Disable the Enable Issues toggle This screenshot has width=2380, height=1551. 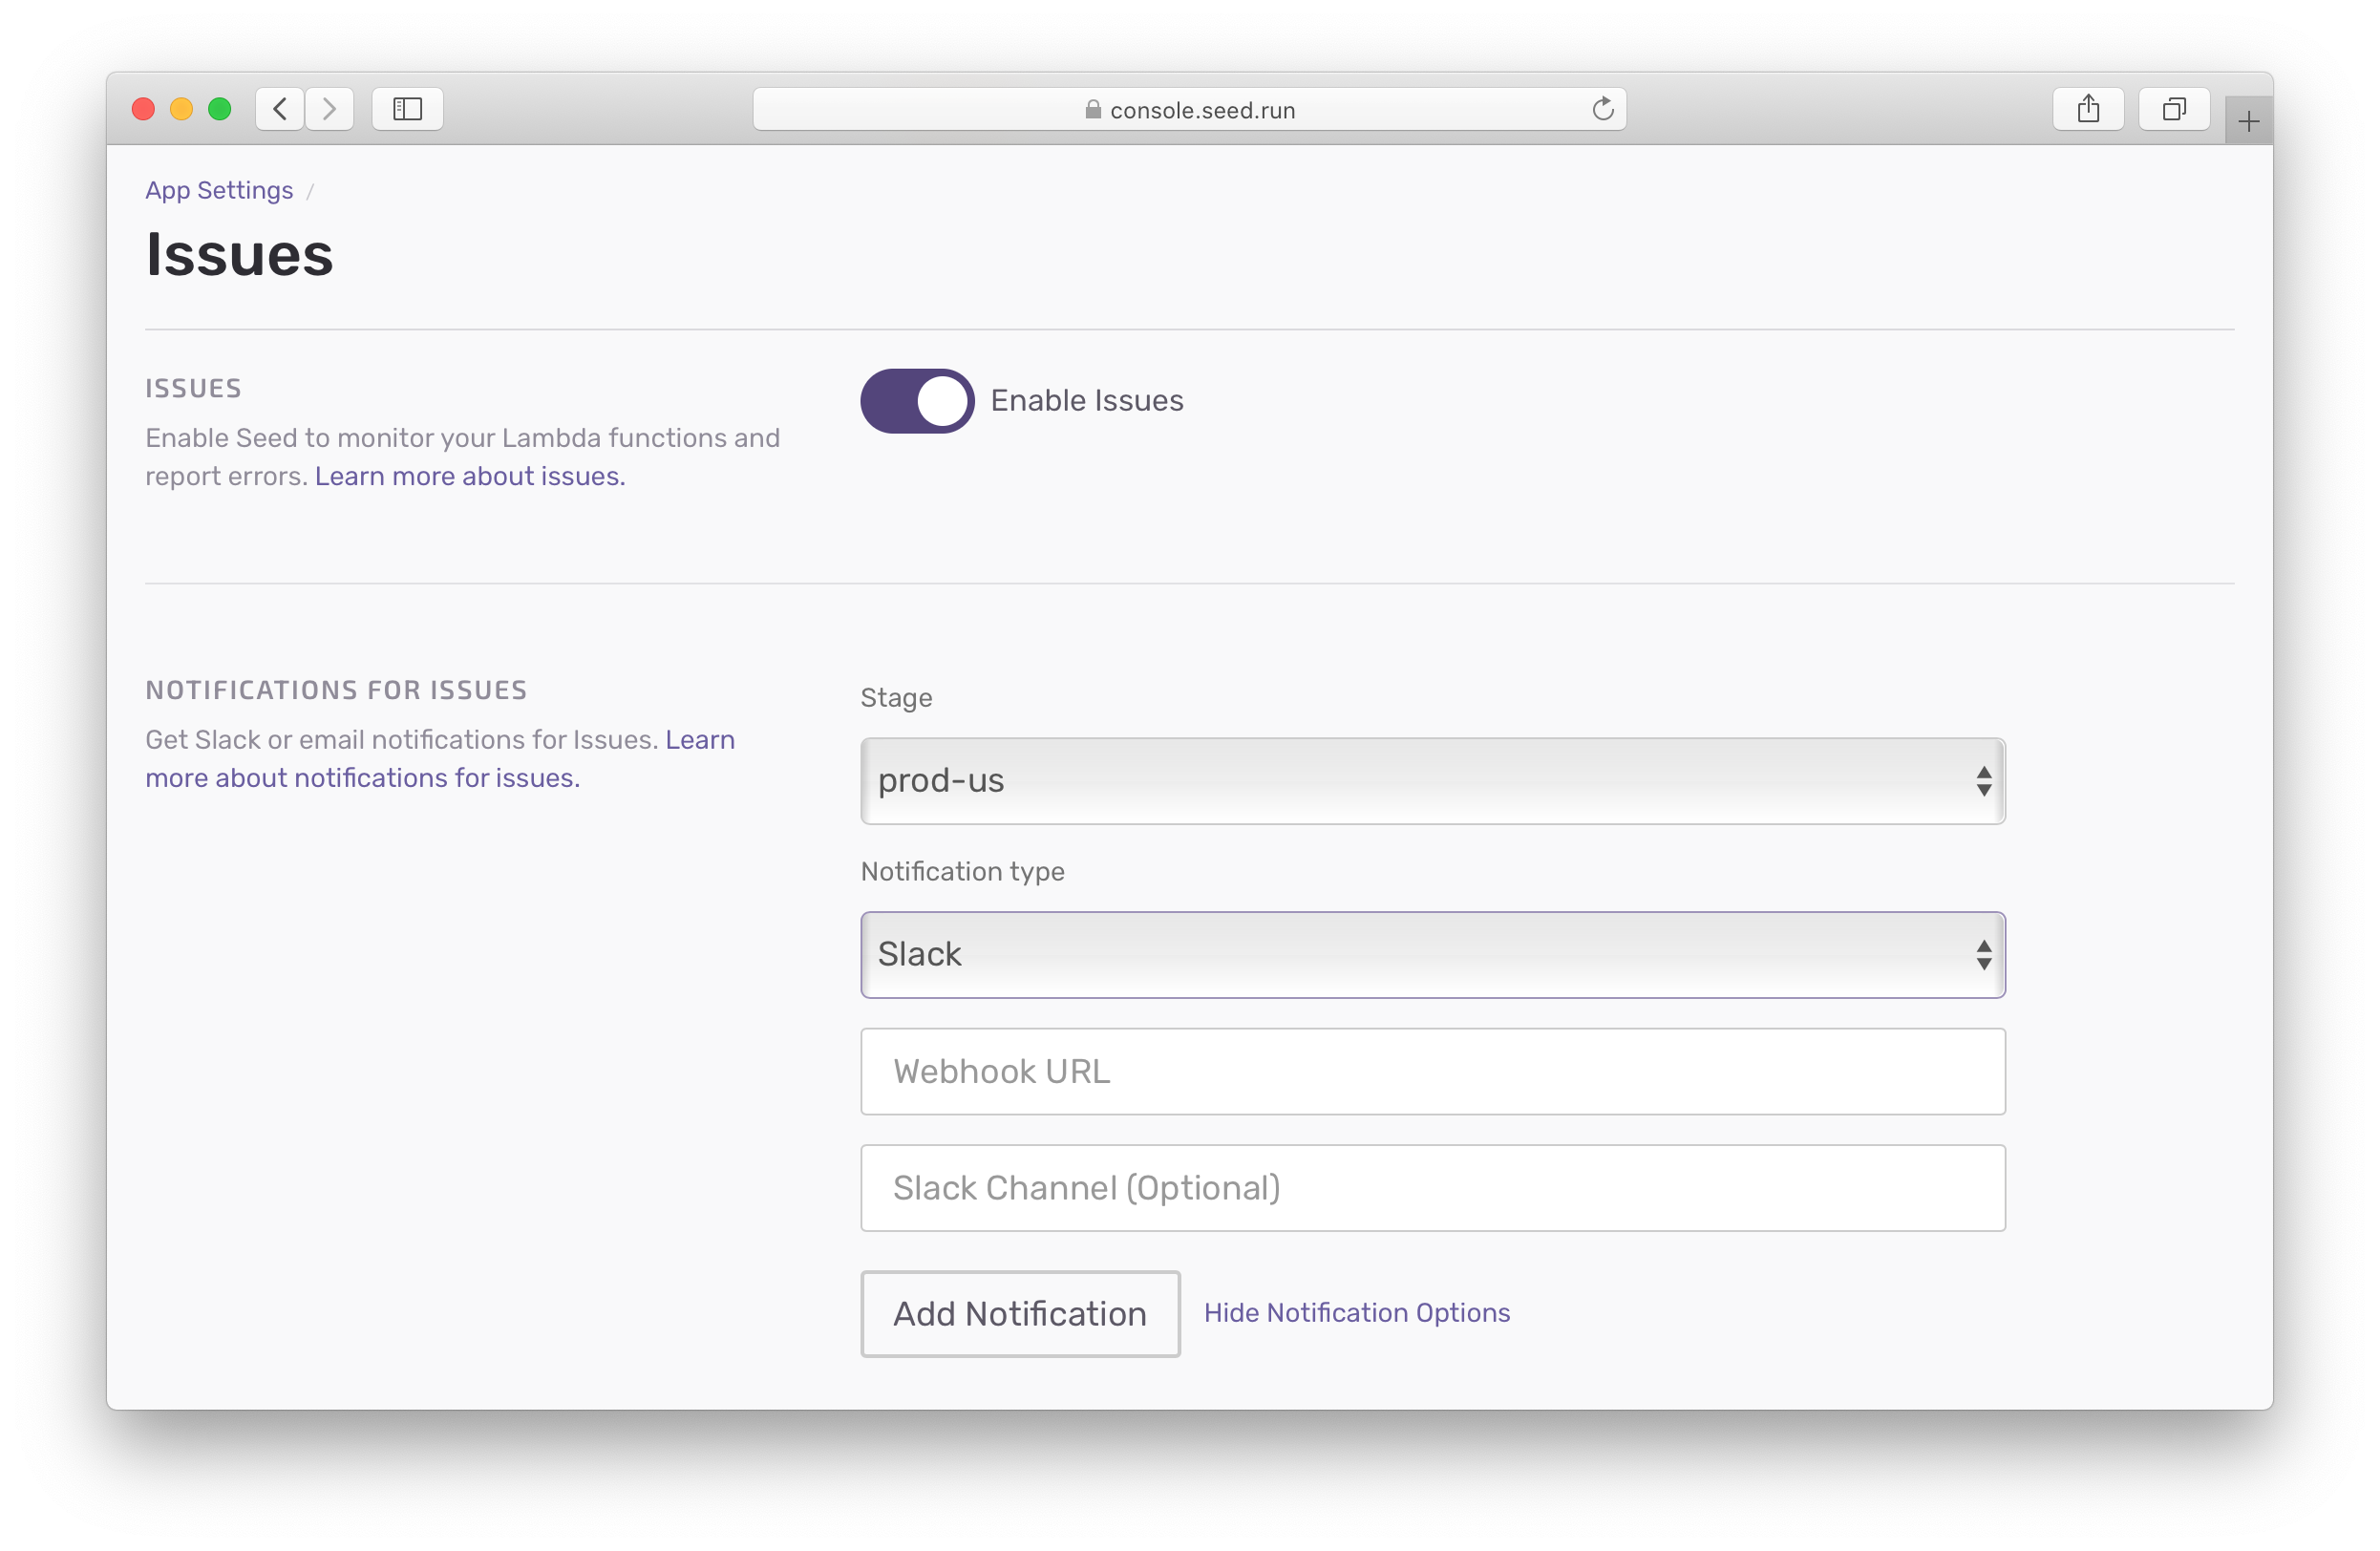917,401
